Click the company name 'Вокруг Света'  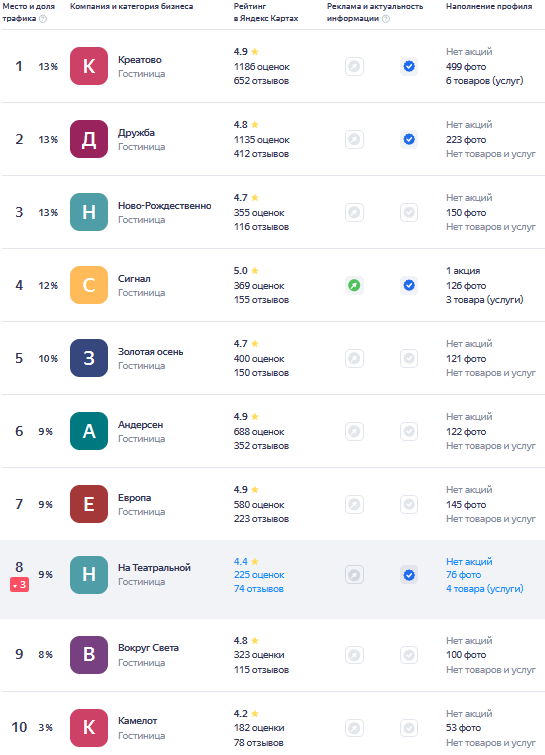[x=148, y=648]
